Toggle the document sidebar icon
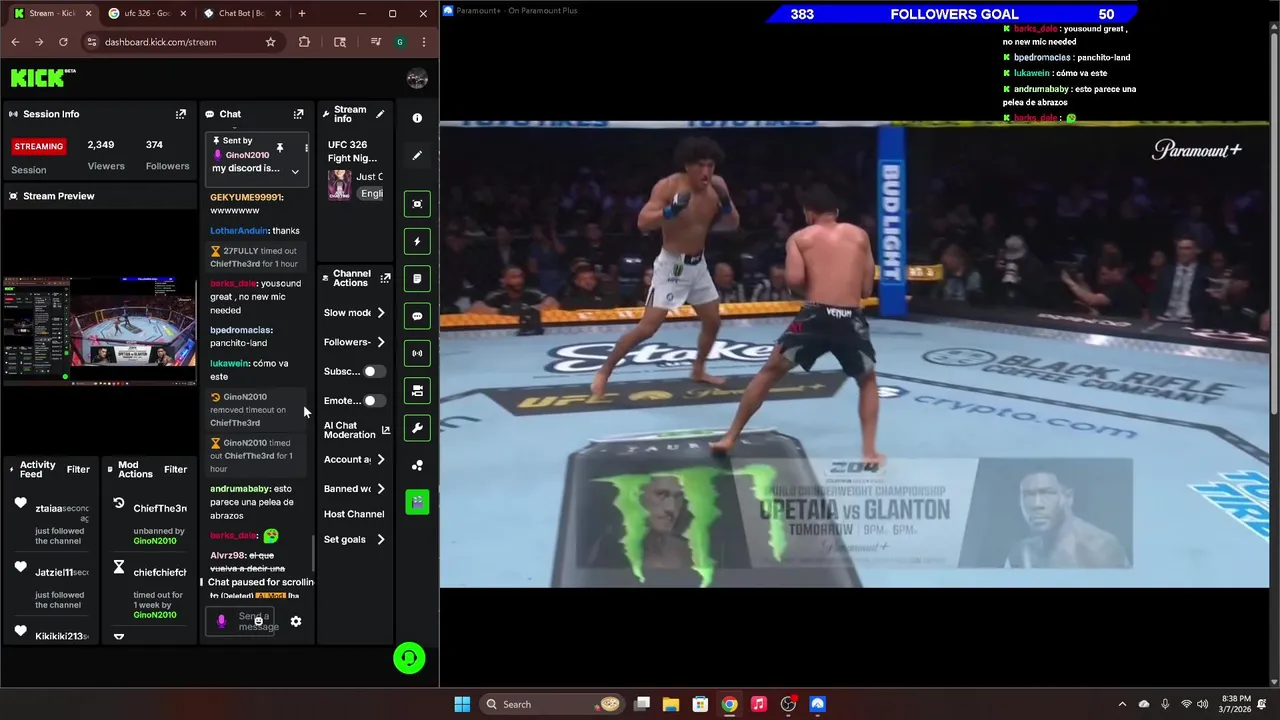 417,278
